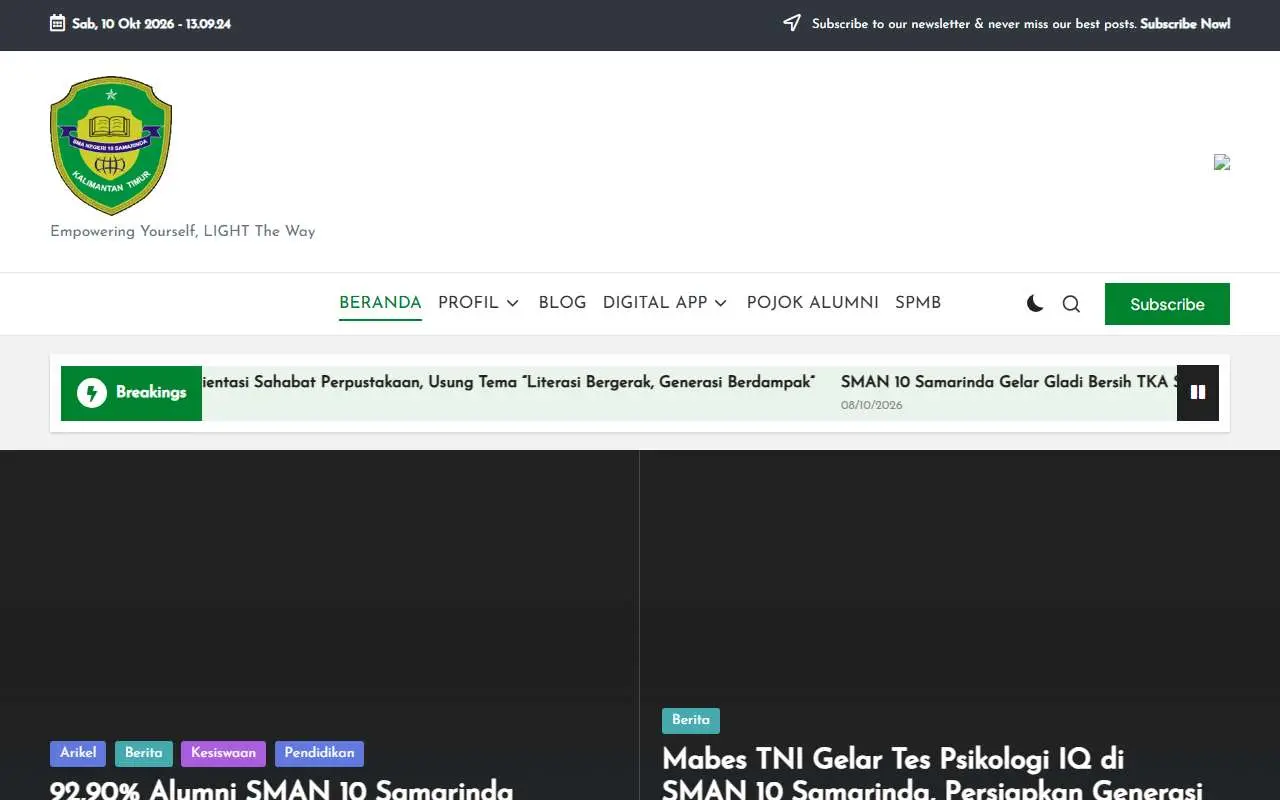Open the SPMB menu item
1280x800 pixels.
[x=918, y=303]
